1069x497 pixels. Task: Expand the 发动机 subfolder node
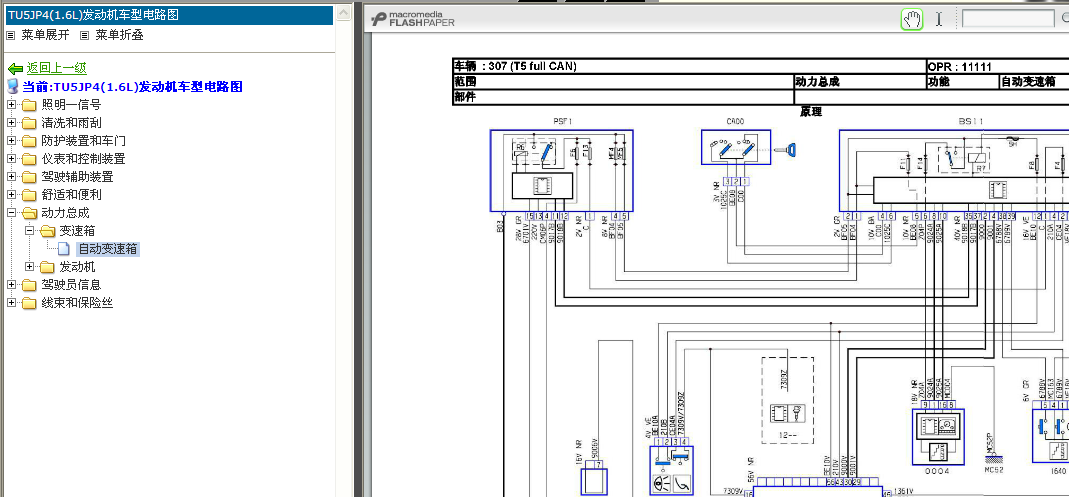point(29,267)
